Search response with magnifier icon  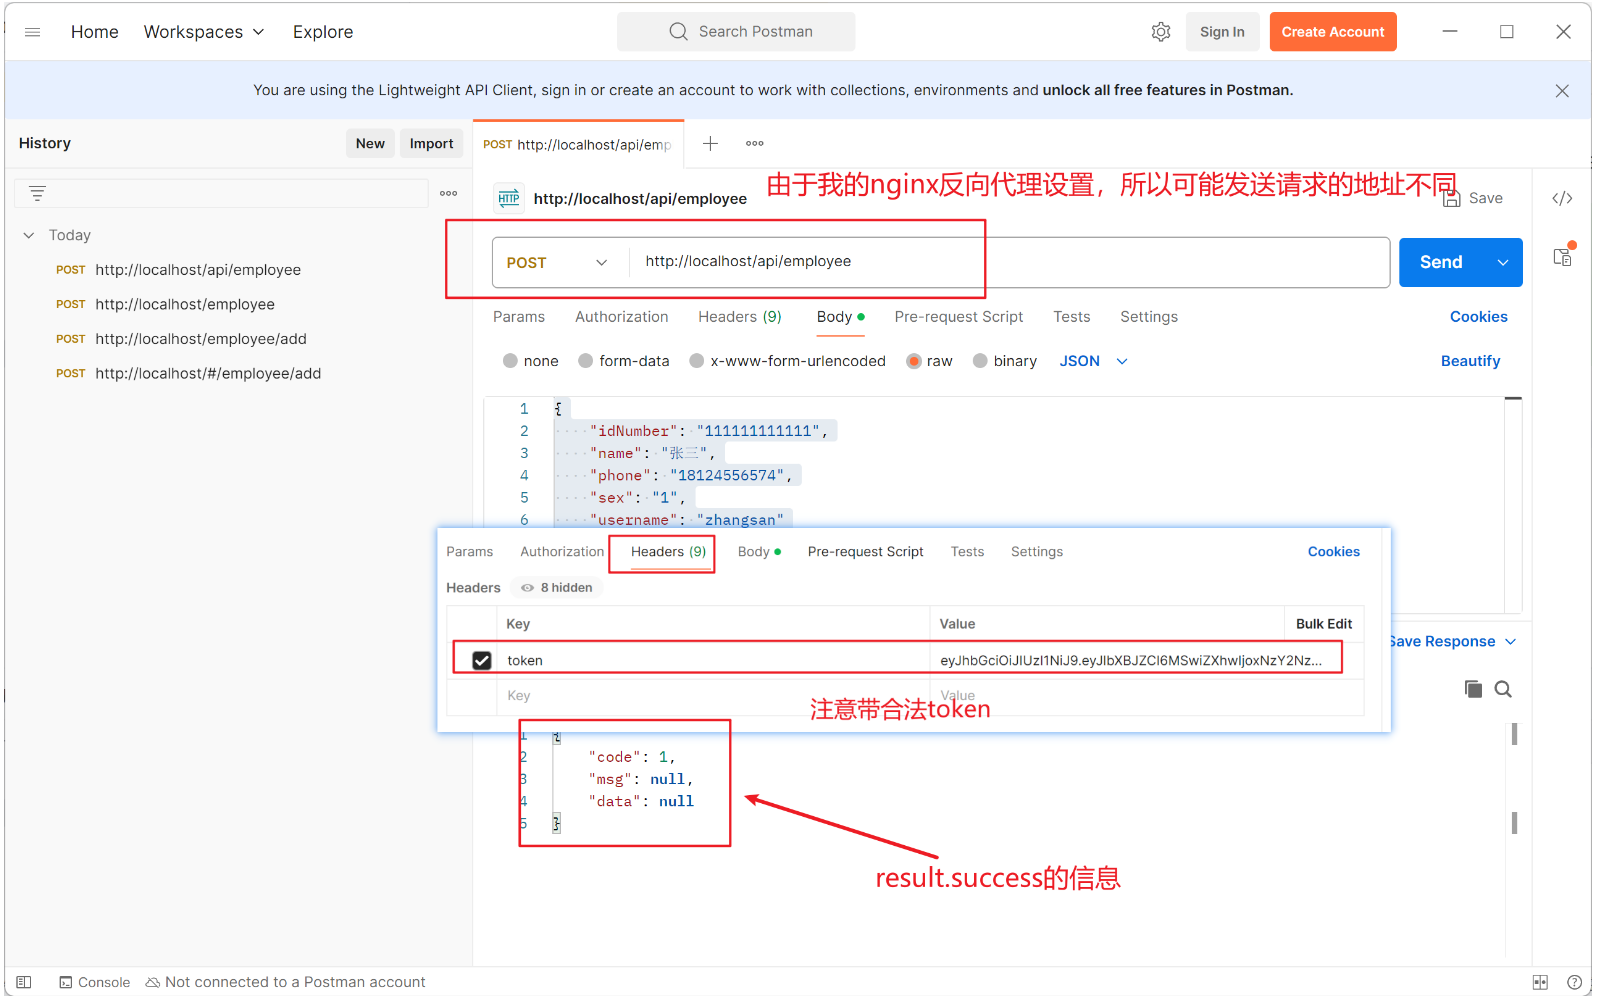[1503, 689]
